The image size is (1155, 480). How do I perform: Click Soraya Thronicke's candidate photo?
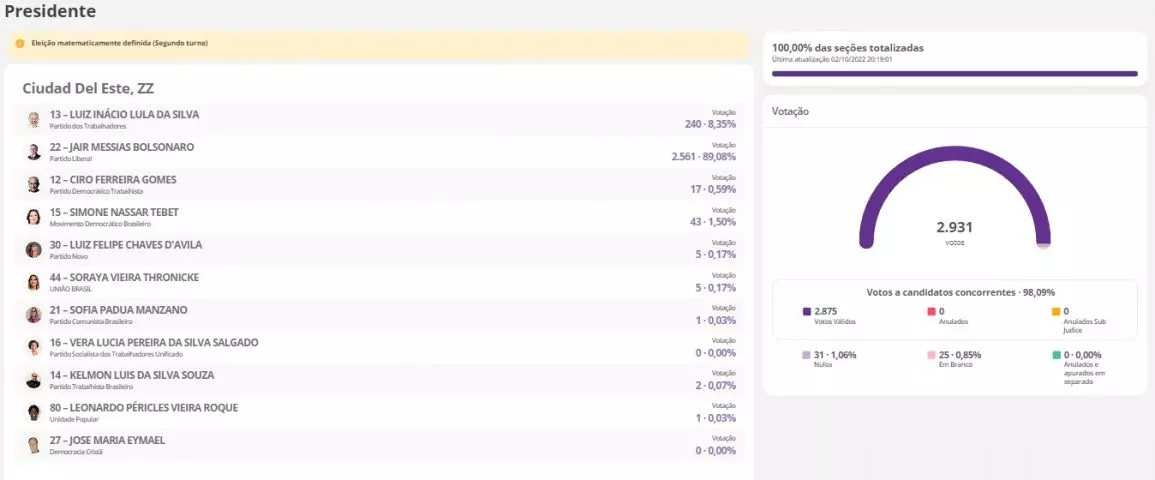[x=34, y=282]
